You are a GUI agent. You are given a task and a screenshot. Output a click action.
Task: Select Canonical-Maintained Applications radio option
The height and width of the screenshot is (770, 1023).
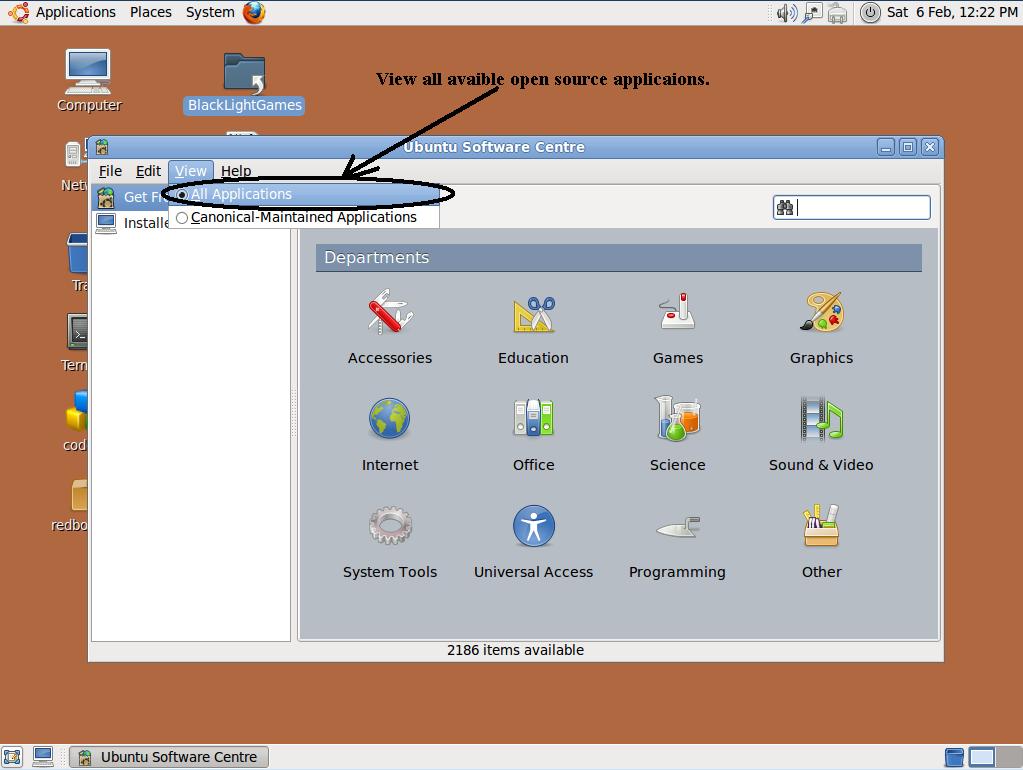[182, 217]
